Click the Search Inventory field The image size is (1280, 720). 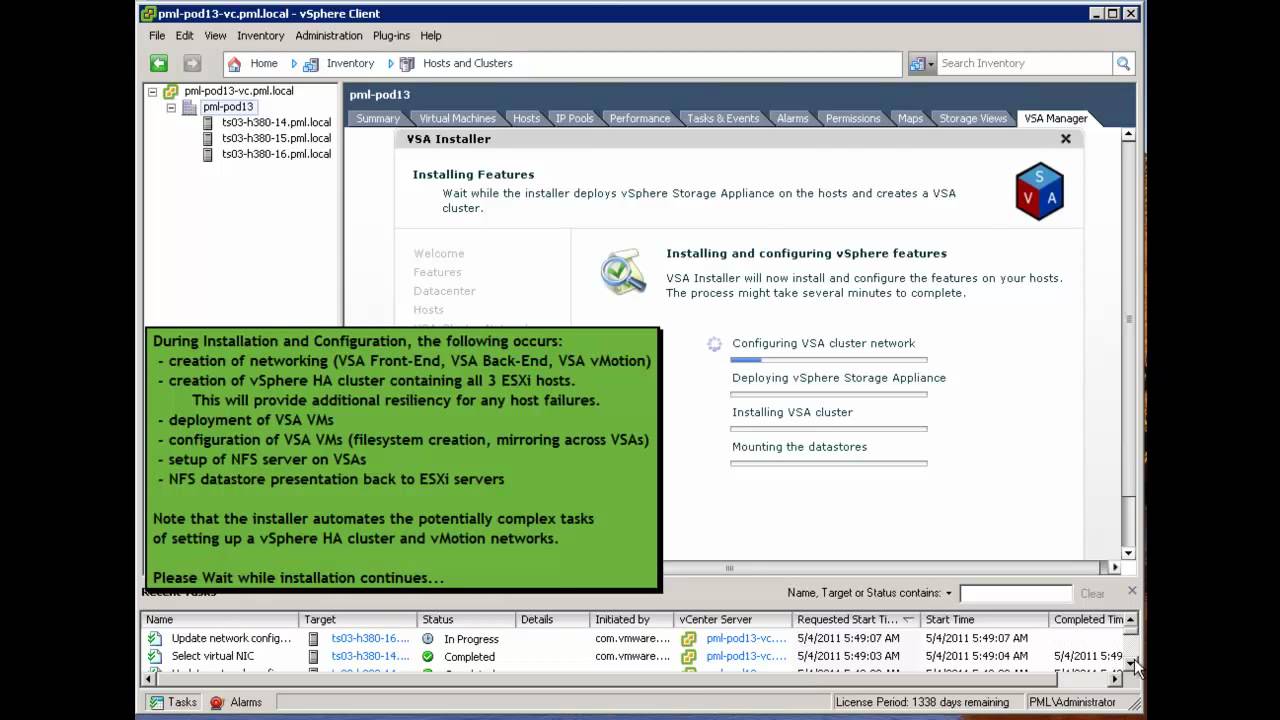1024,63
